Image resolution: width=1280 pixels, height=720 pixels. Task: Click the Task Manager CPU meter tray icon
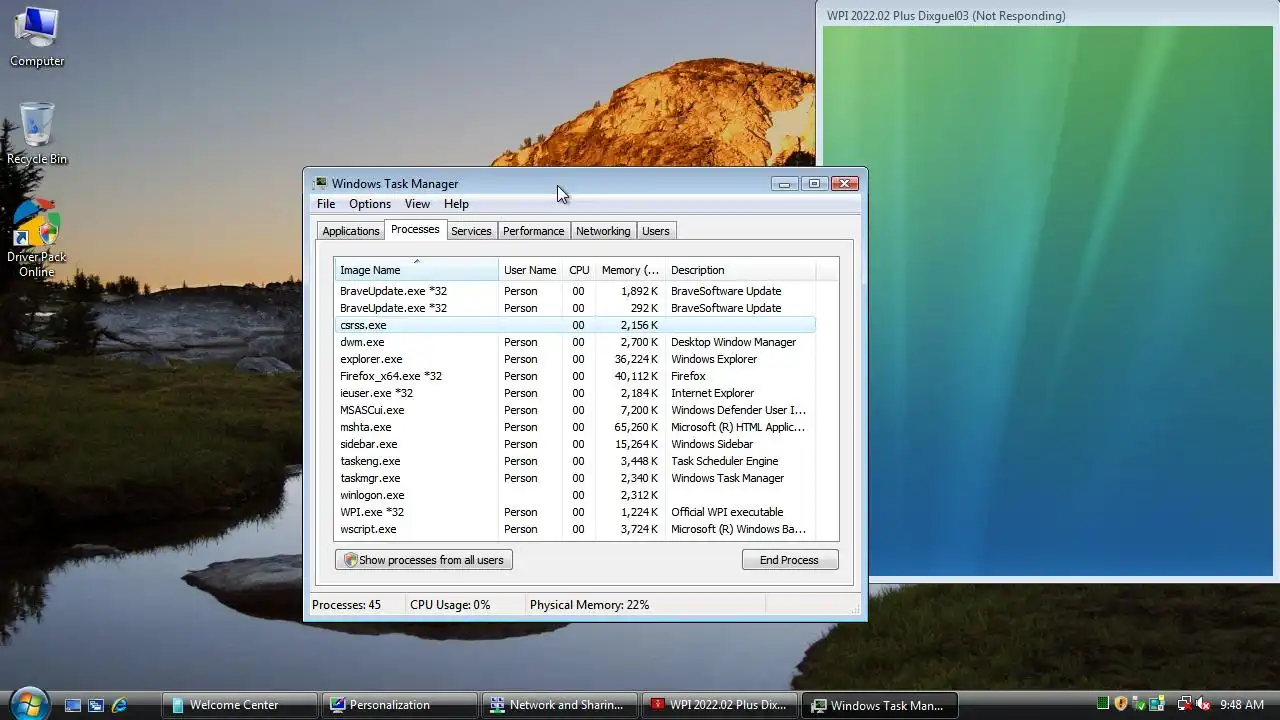tap(1103, 704)
